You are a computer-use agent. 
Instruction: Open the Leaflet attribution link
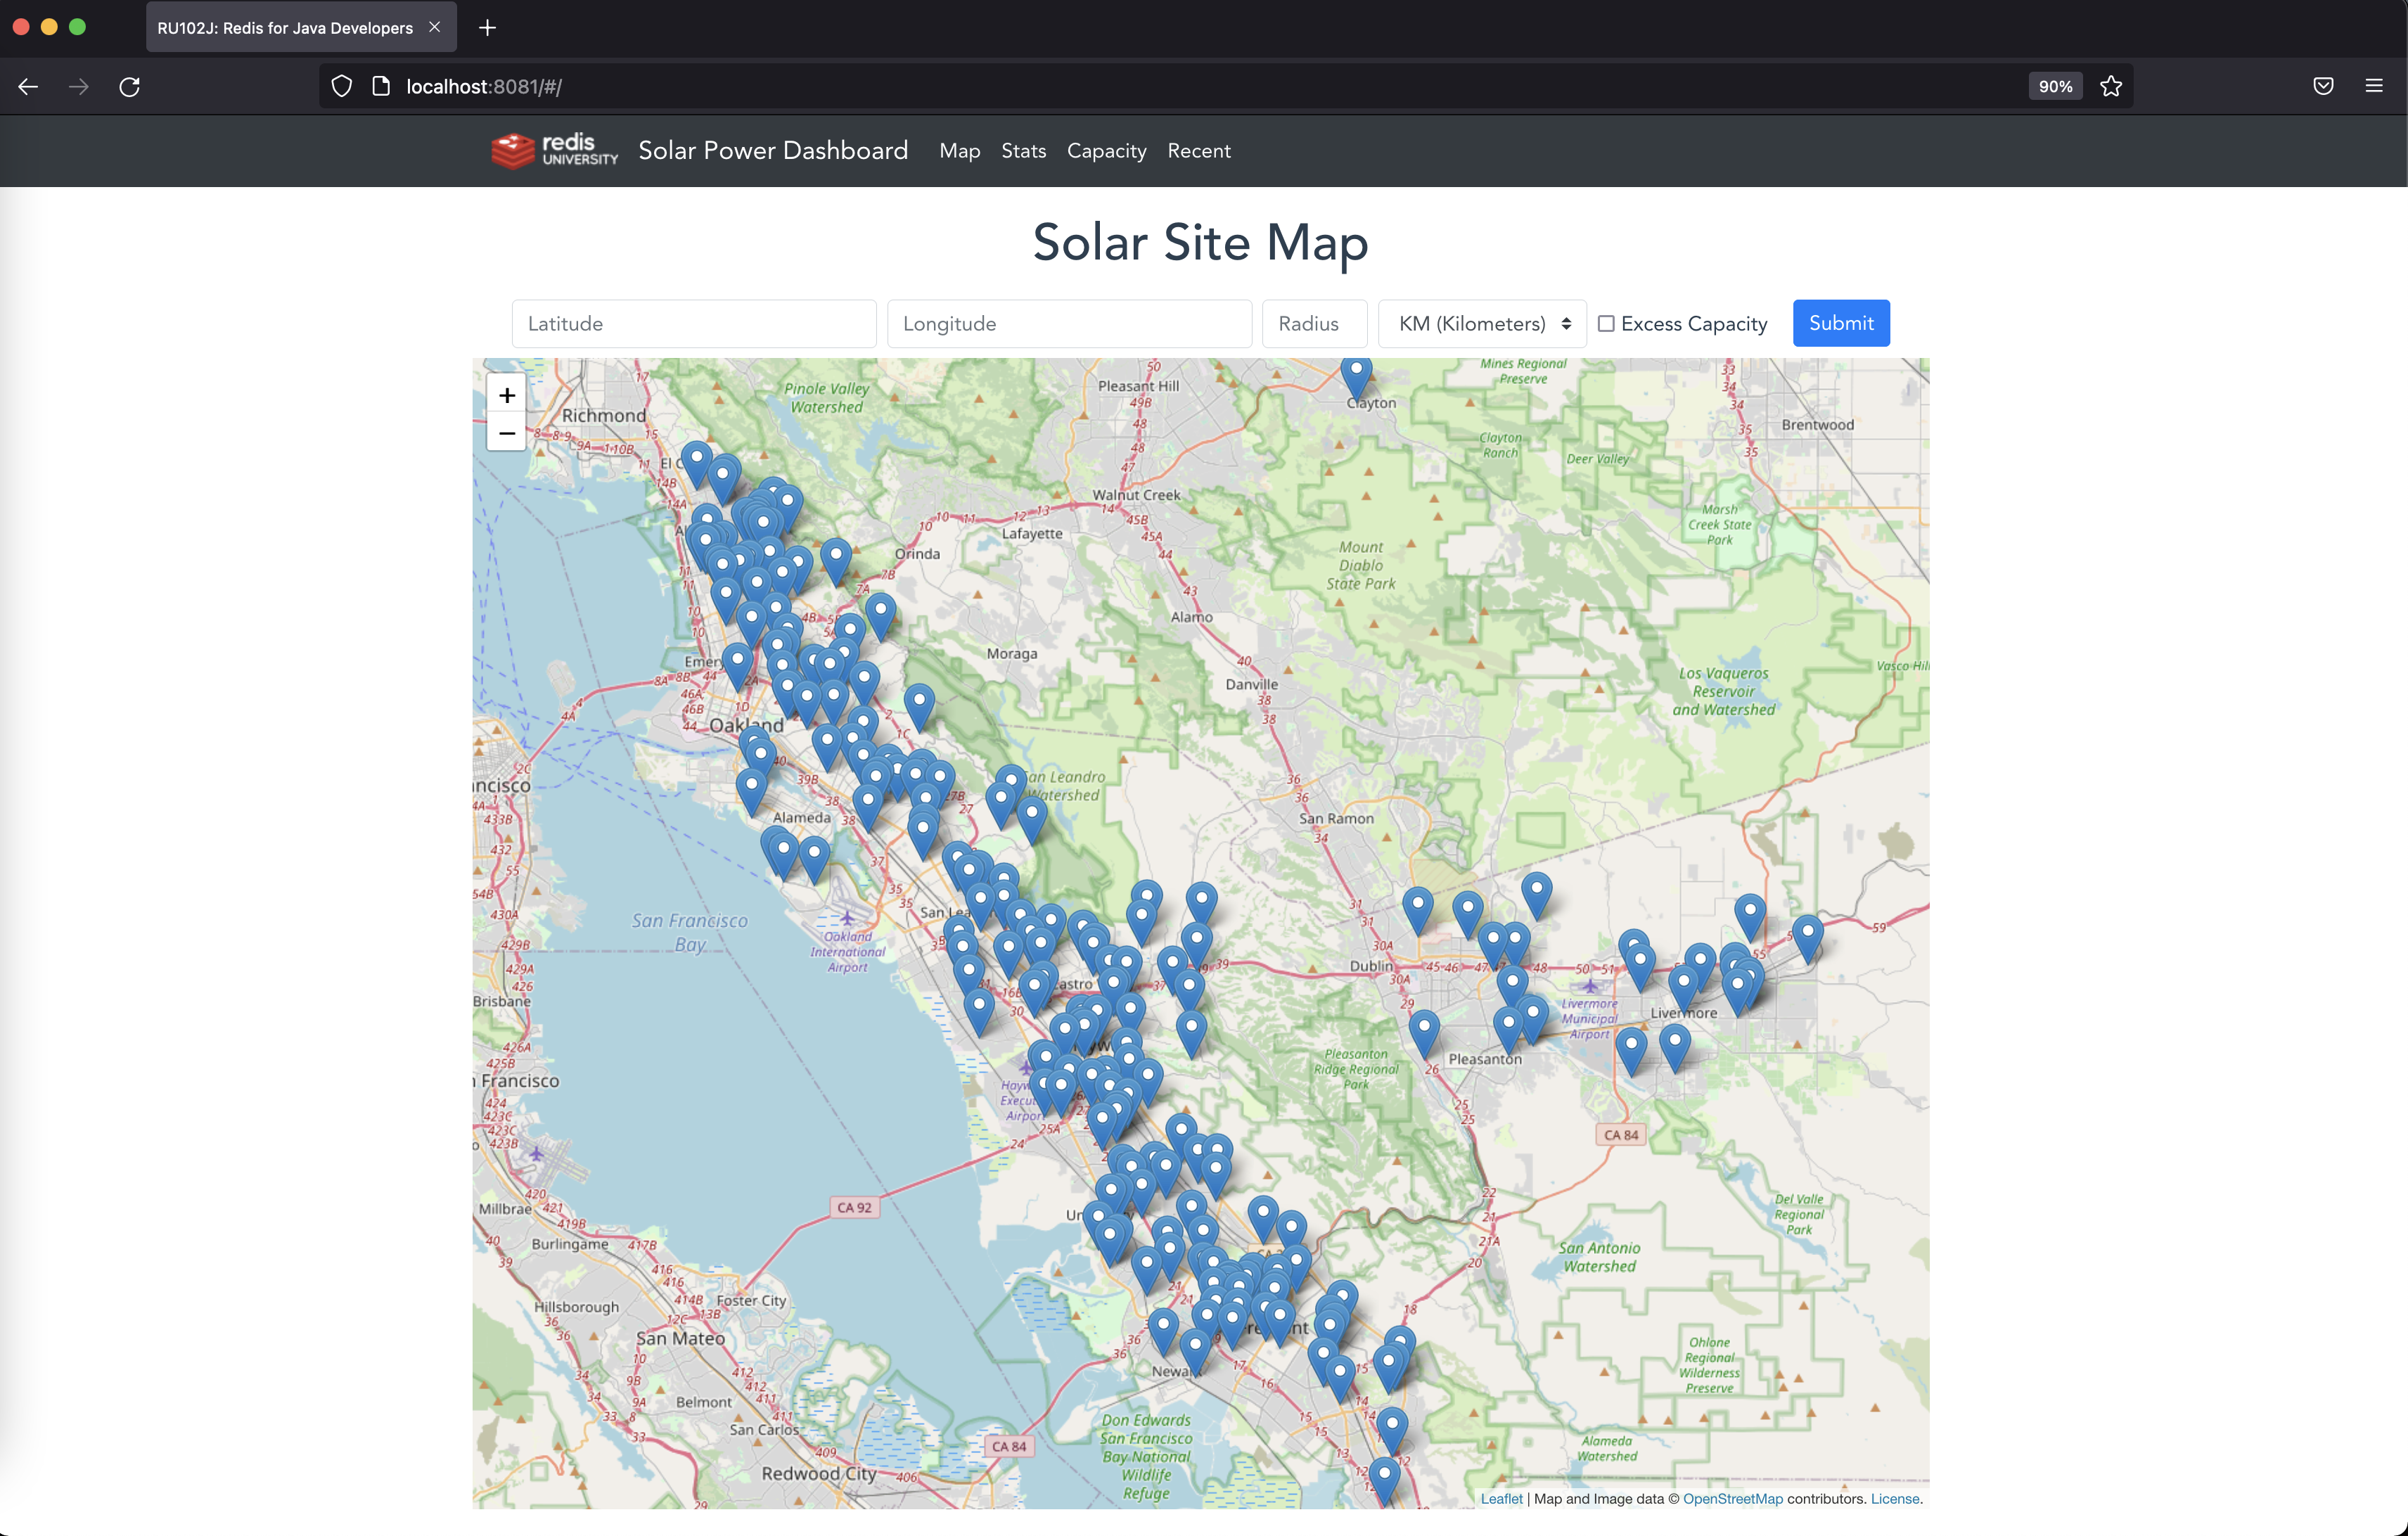click(1501, 1498)
